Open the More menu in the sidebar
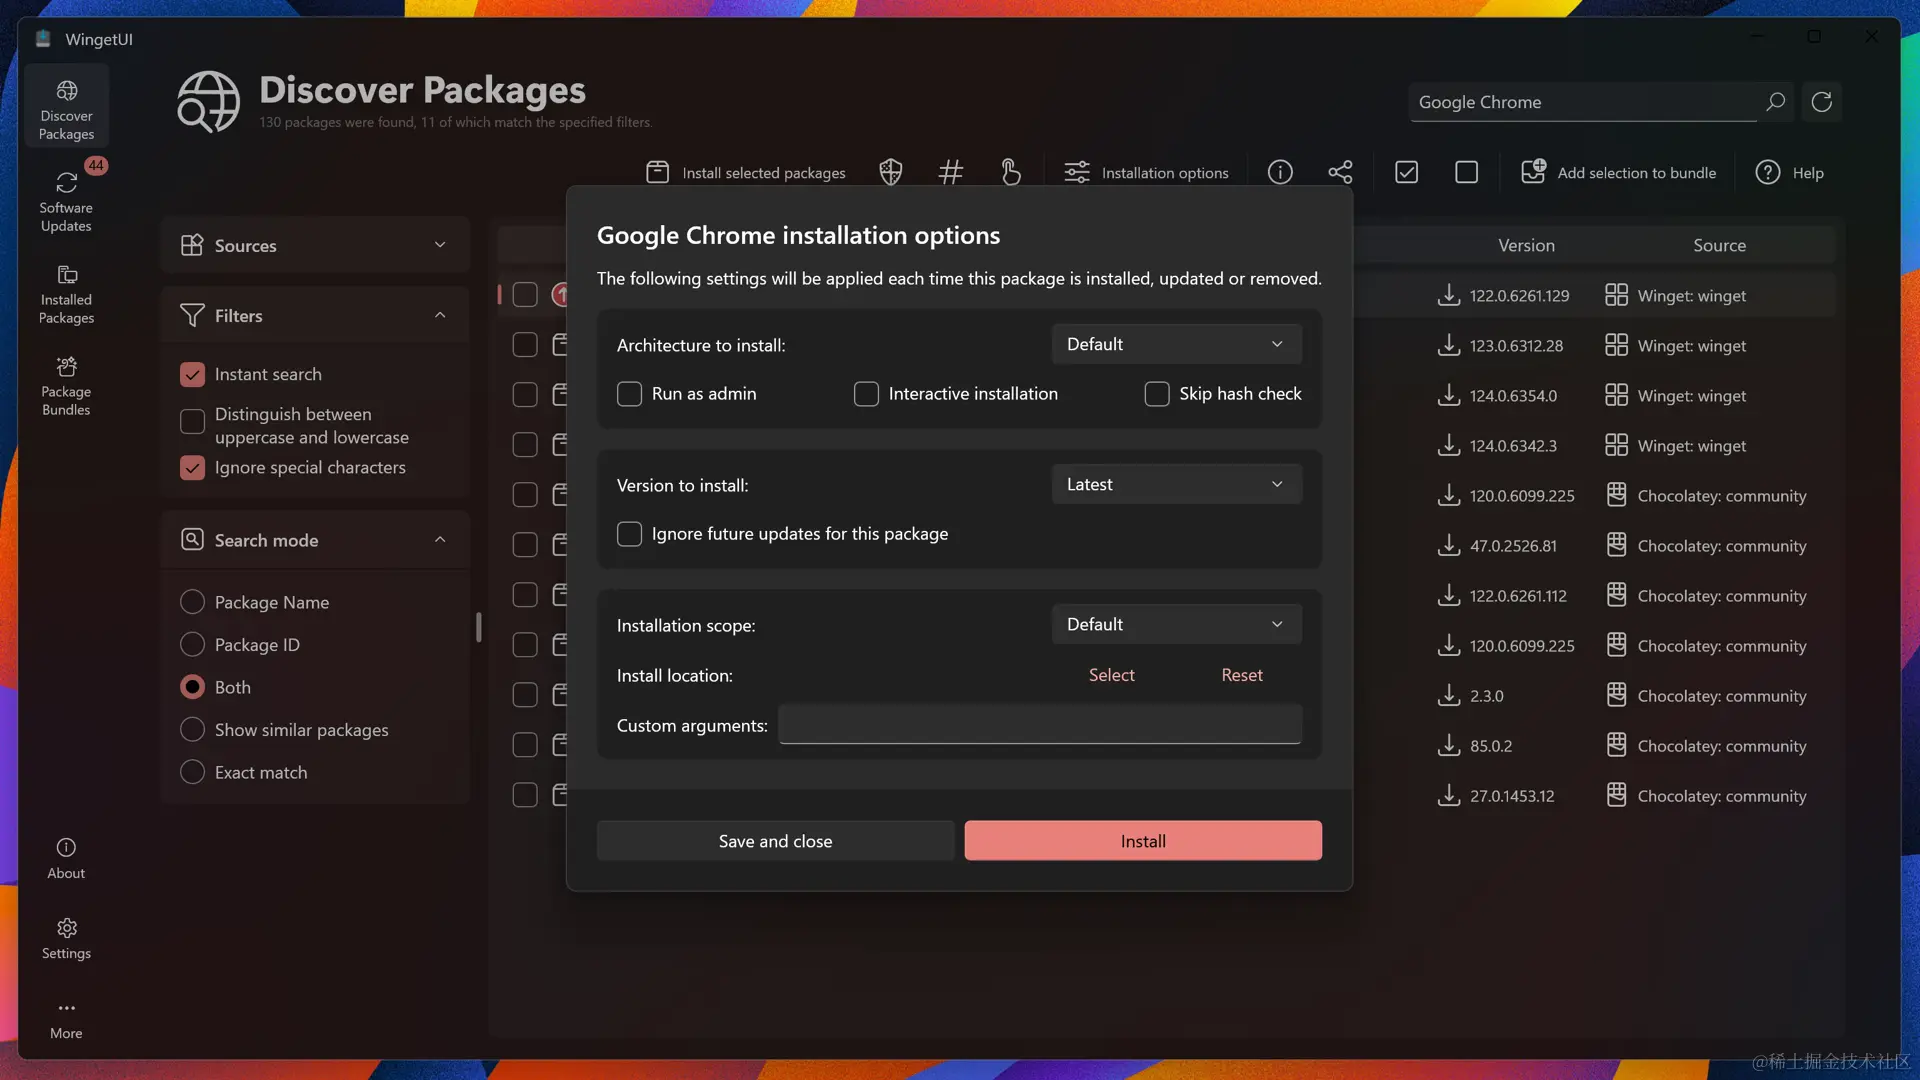Image resolution: width=1920 pixels, height=1080 pixels. point(66,1018)
